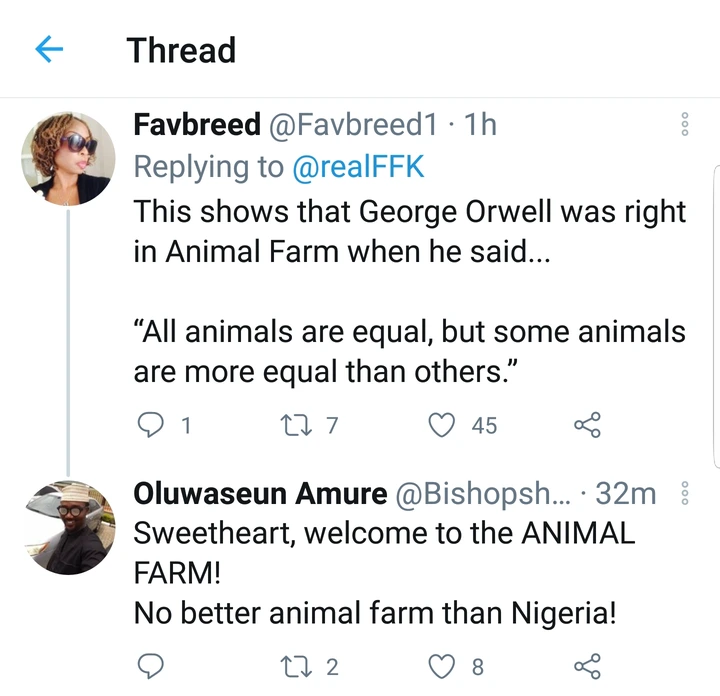The height and width of the screenshot is (696, 720).
Task: Open more options for Favbreed's tweet
Action: pos(685,125)
